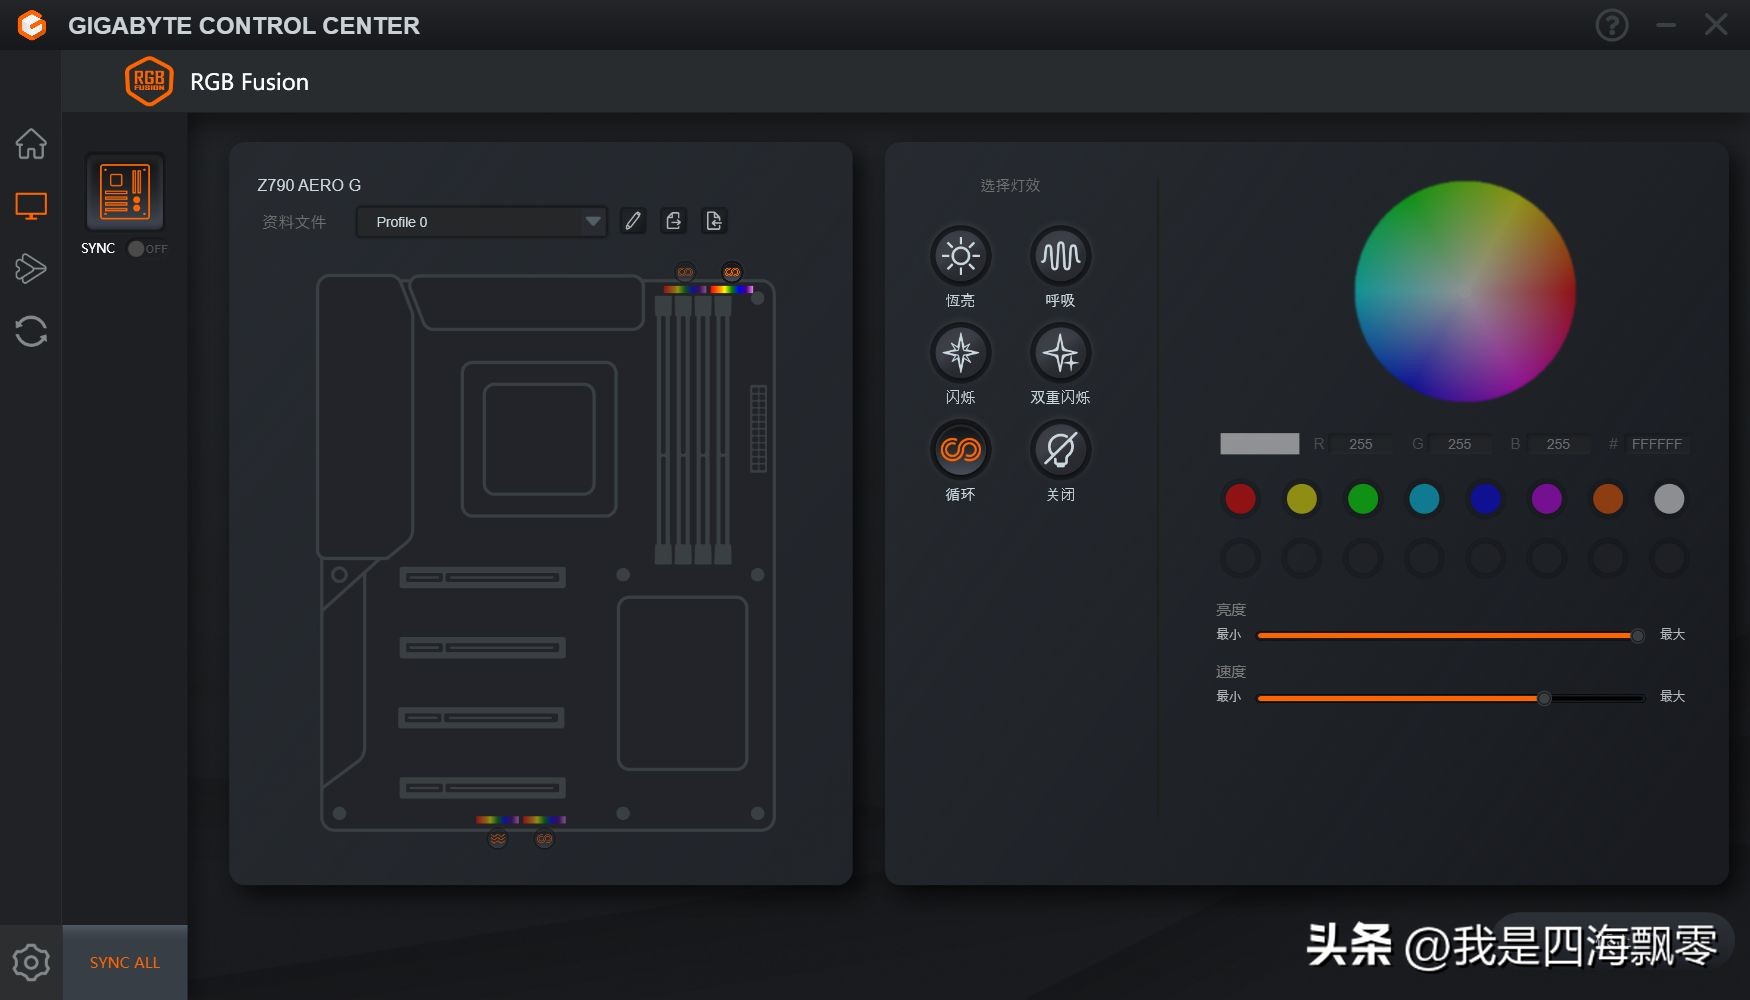
Task: Select the 双重闪烁 double flash effect
Action: pos(1059,353)
